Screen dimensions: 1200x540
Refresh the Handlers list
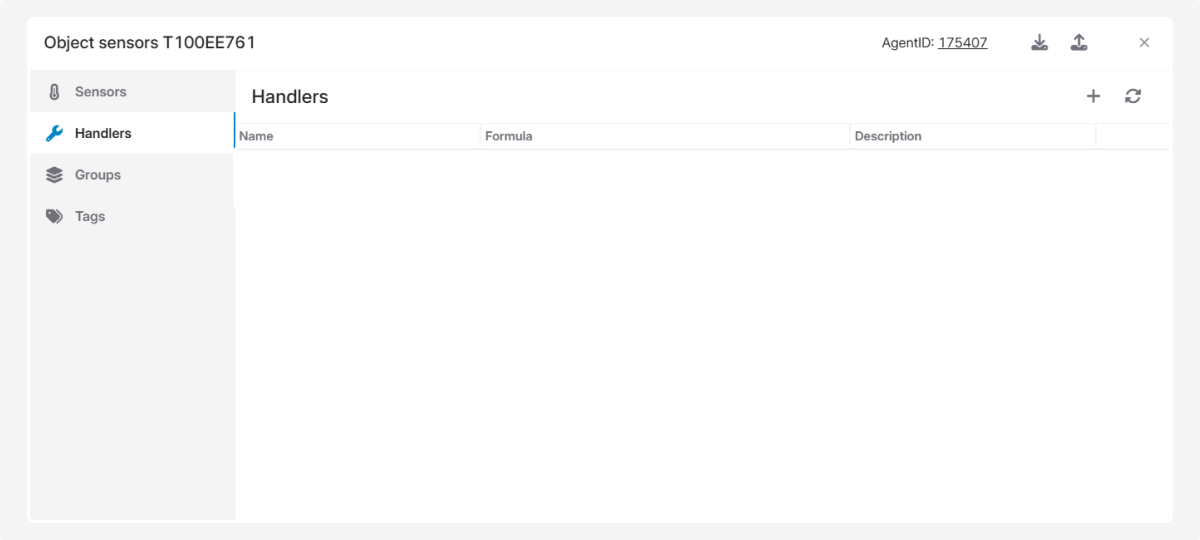pyautogui.click(x=1133, y=96)
